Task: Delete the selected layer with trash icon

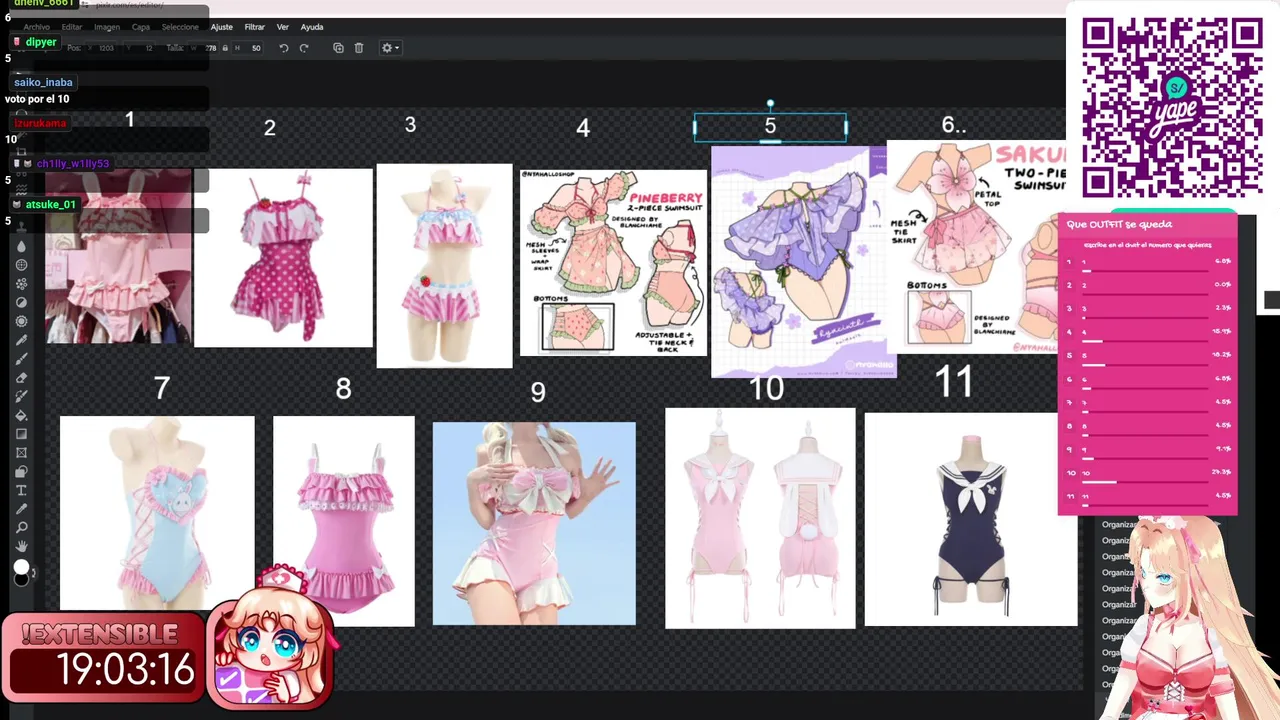Action: point(359,48)
